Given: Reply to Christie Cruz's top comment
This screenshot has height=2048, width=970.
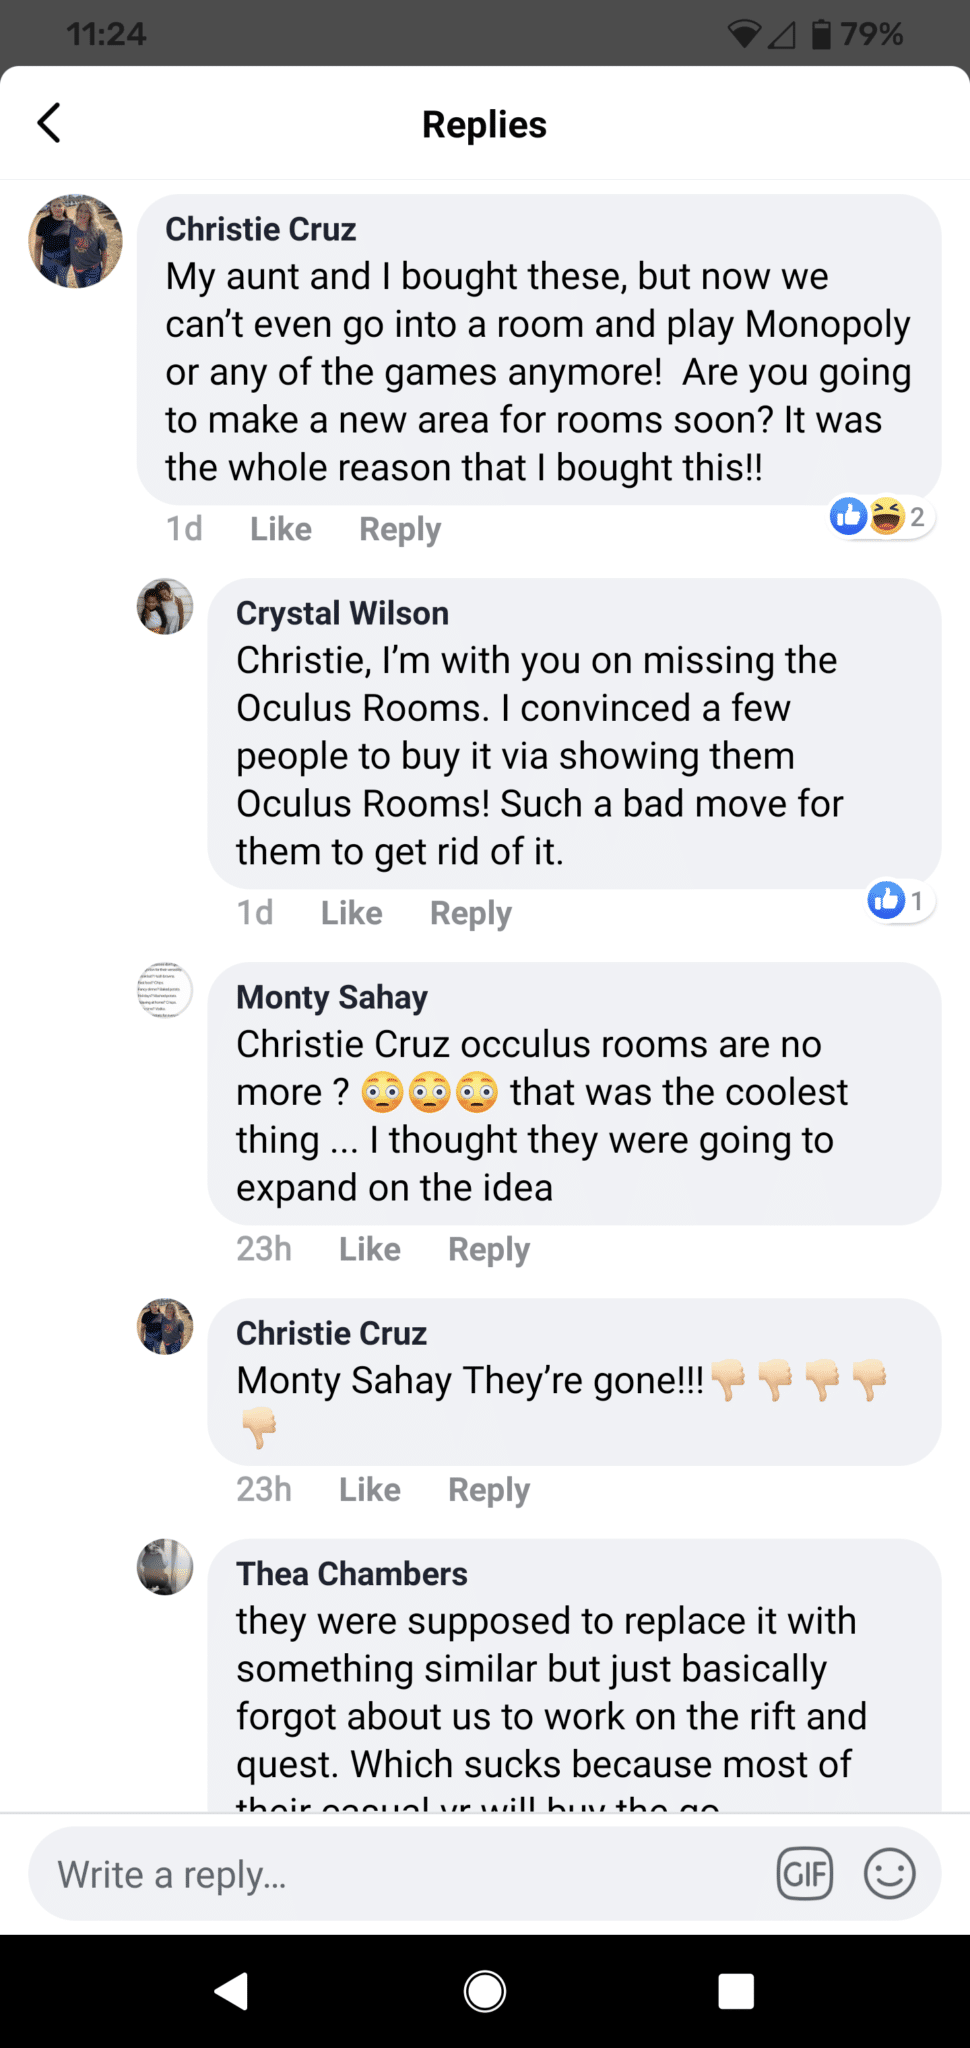Looking at the screenshot, I should [x=400, y=529].
